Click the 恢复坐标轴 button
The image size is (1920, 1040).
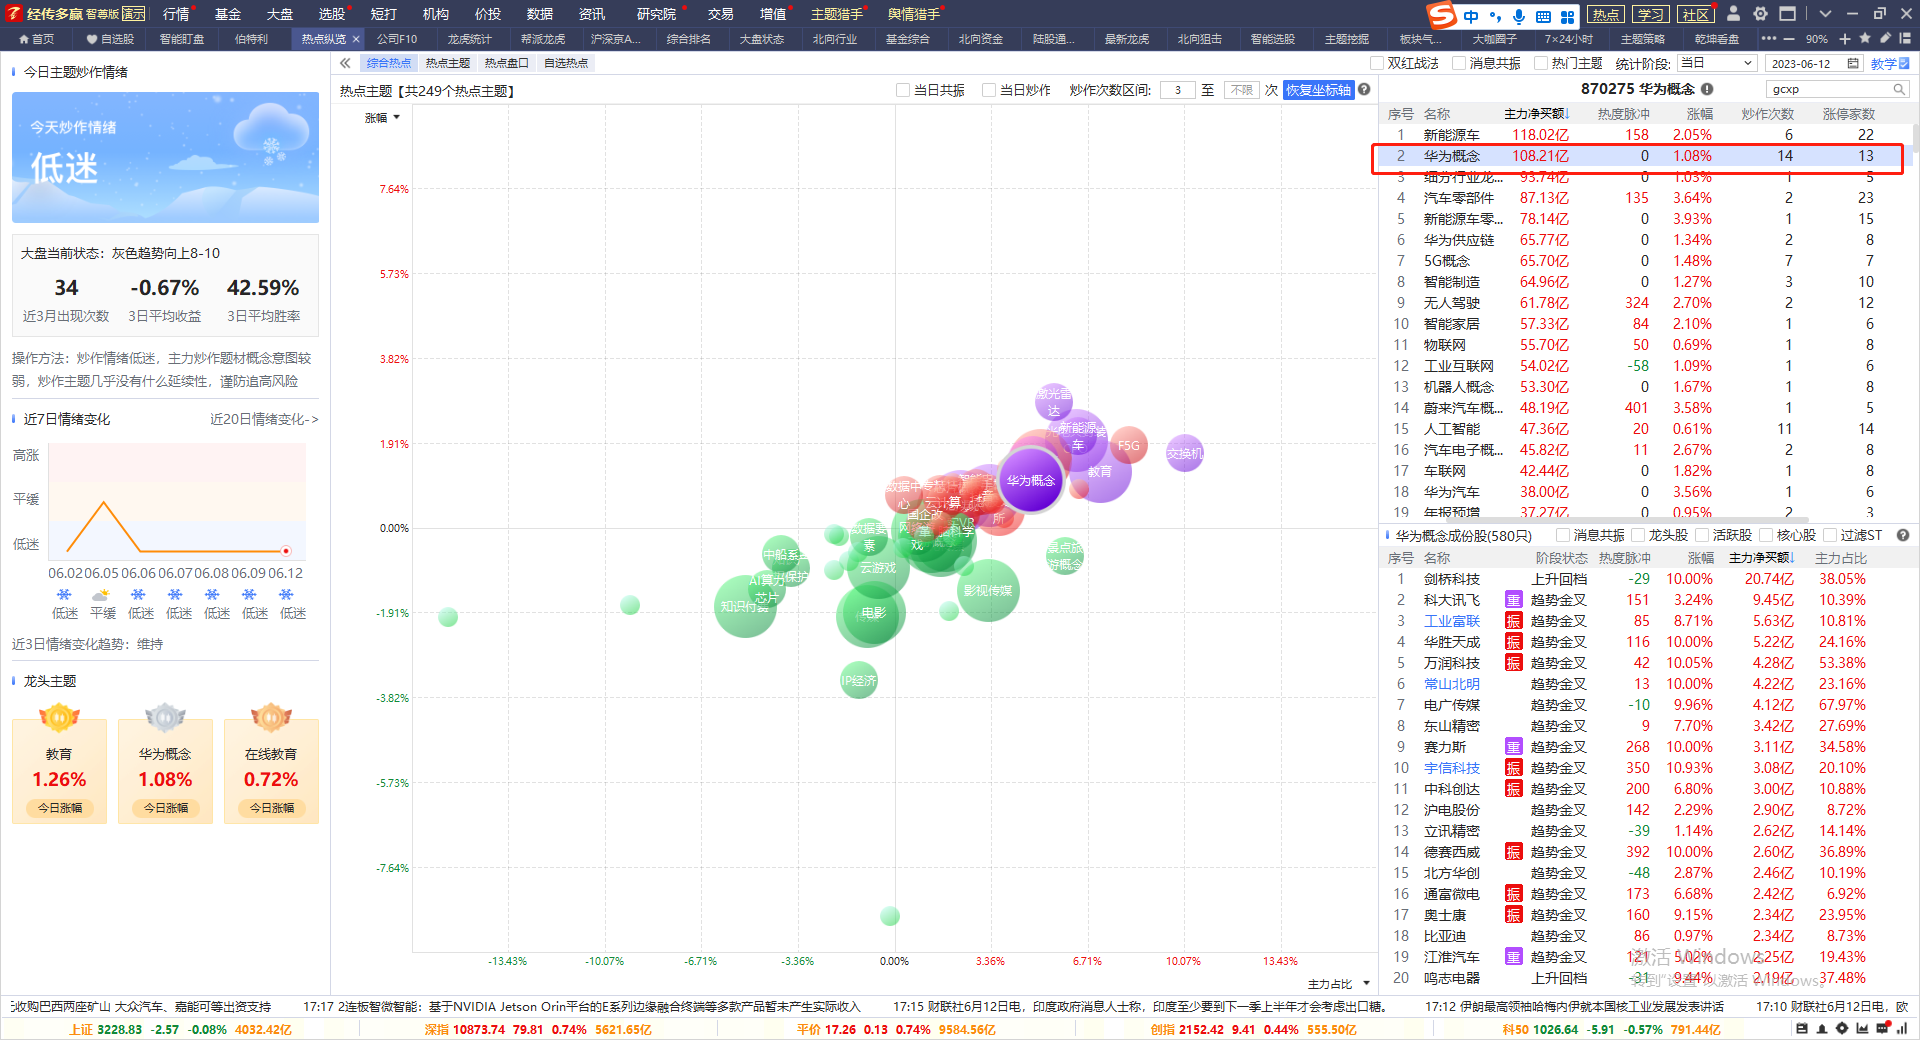coord(1318,90)
